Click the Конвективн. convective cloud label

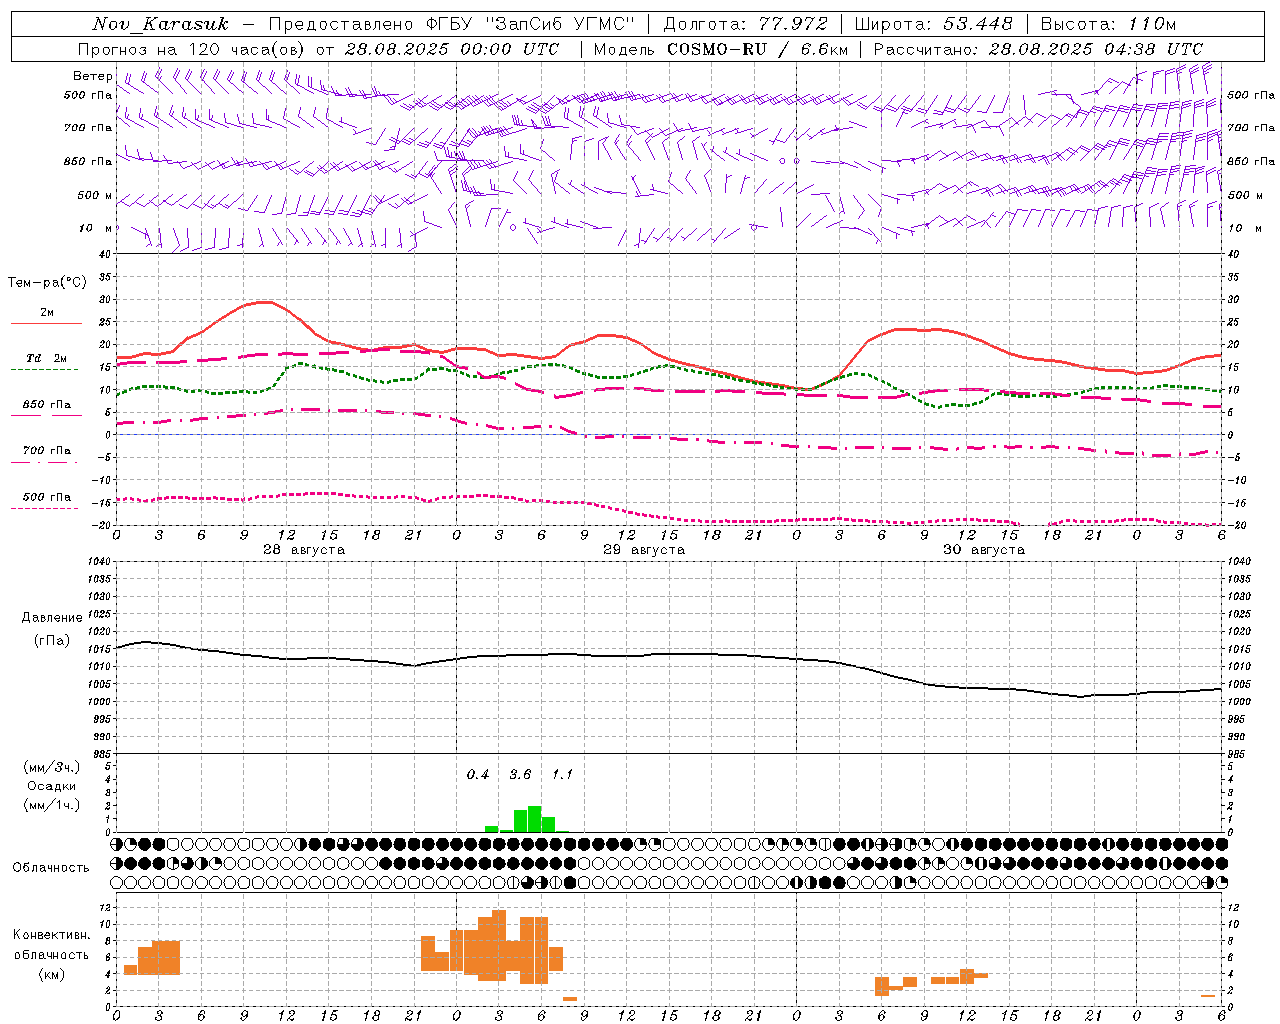point(52,935)
